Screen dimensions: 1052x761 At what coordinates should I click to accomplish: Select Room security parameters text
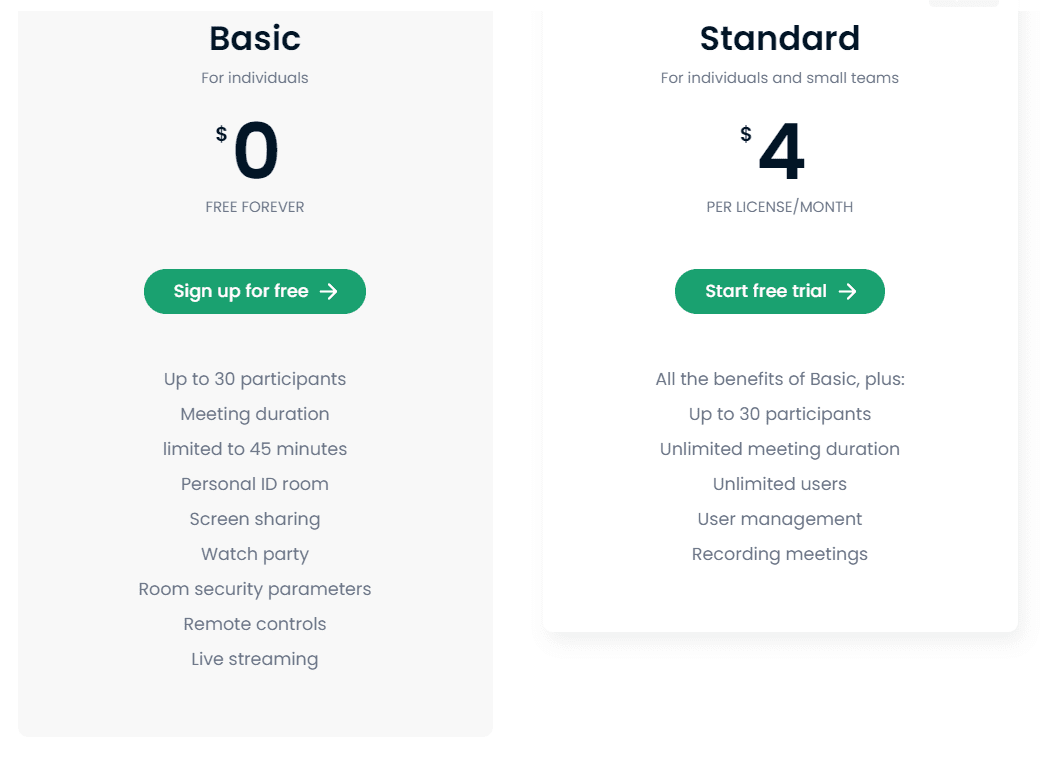click(x=255, y=589)
